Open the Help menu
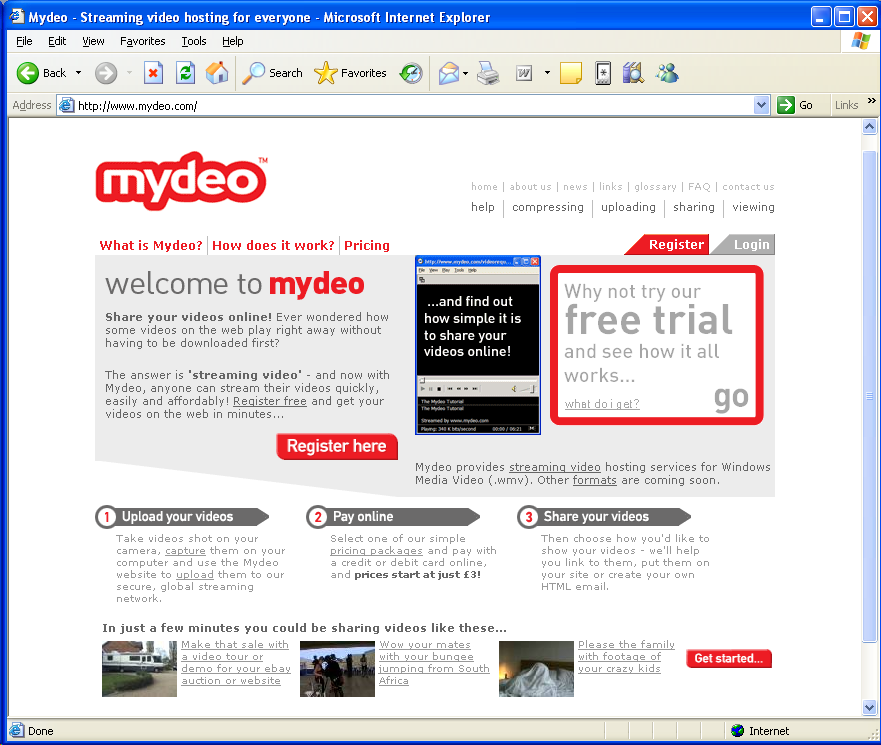Screen dimensions: 881x745 click(x=233, y=41)
